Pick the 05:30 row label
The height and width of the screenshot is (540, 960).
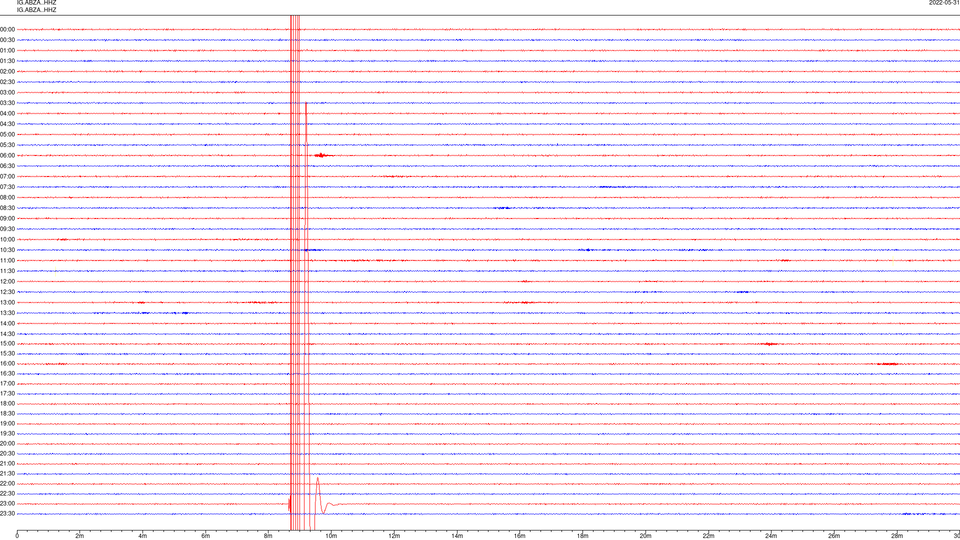(x=7, y=144)
